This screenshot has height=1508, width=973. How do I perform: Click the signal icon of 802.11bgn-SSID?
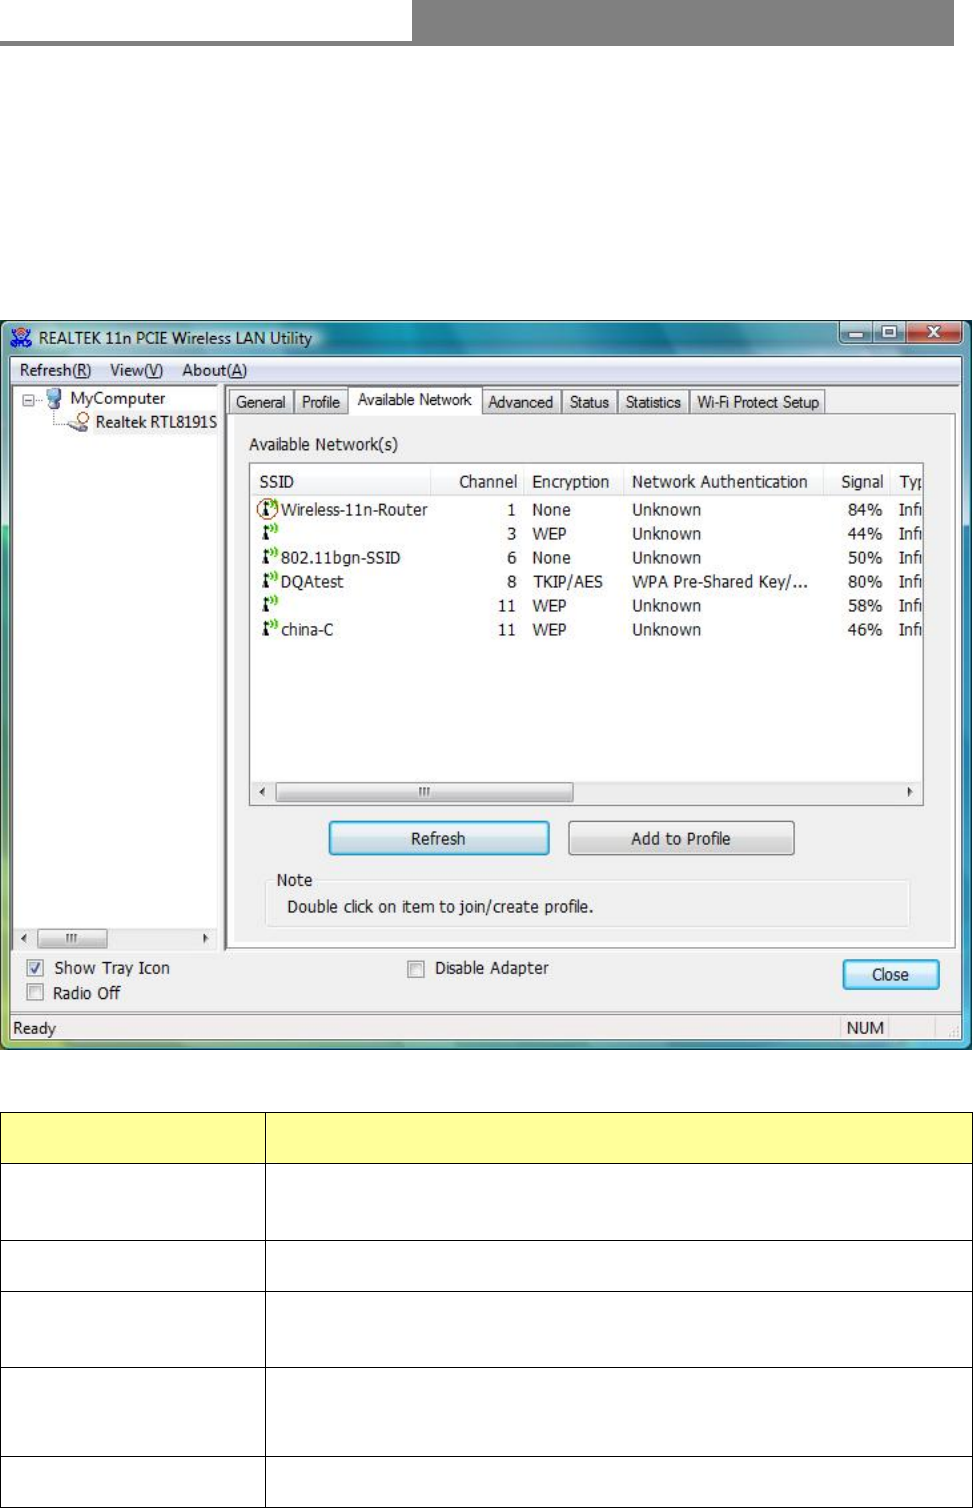click(x=269, y=556)
